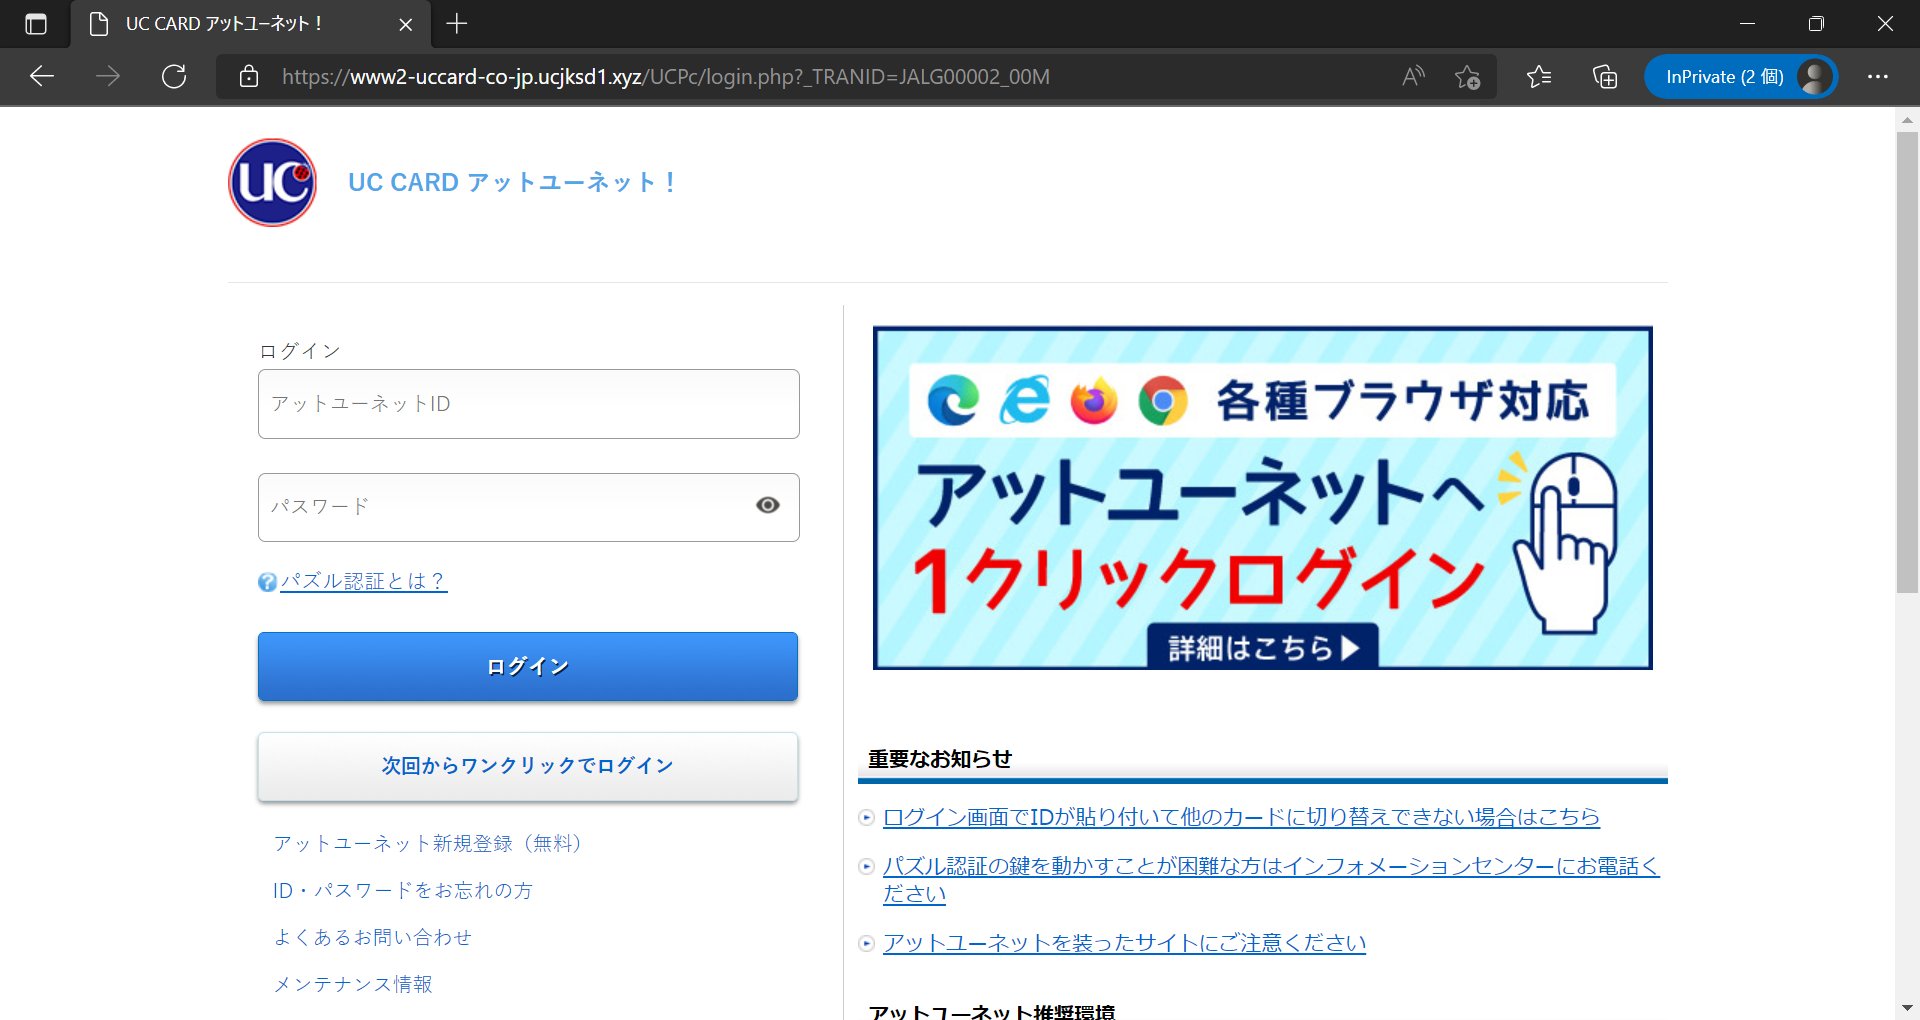
Task: Click the page vertical scrollbar thumb
Action: [x=1907, y=362]
